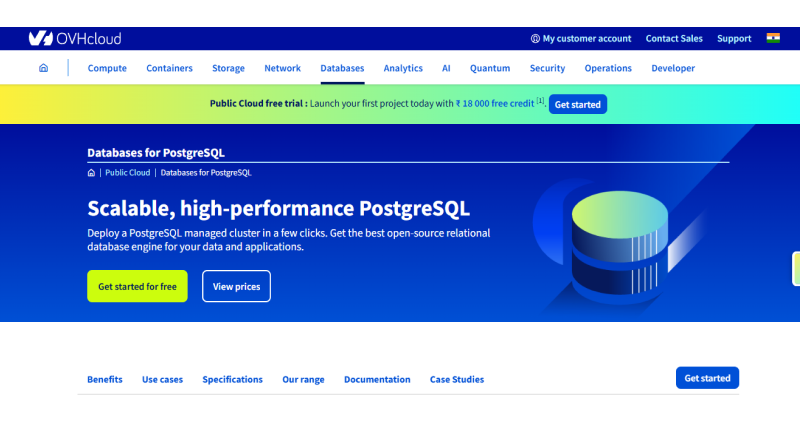Viewport: 800px width, 445px height.
Task: Click the OVHcloud logo
Action: [x=75, y=38]
